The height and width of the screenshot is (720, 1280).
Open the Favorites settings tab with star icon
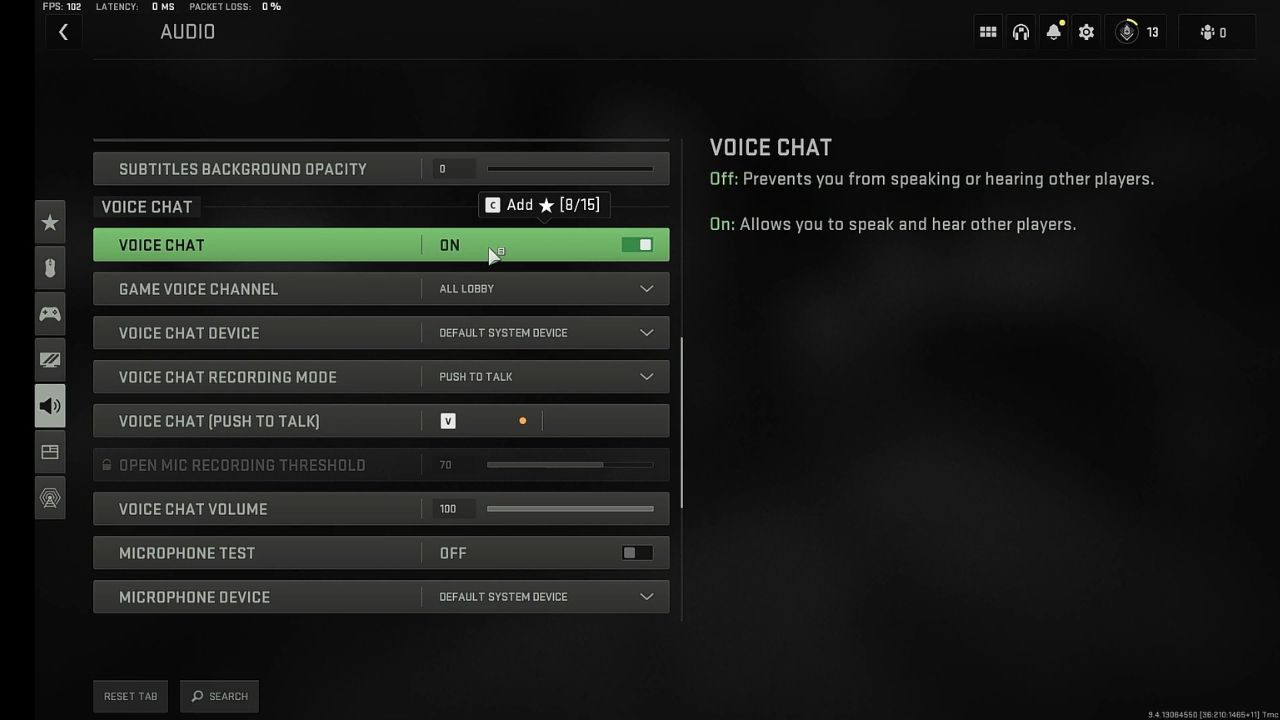tap(50, 221)
